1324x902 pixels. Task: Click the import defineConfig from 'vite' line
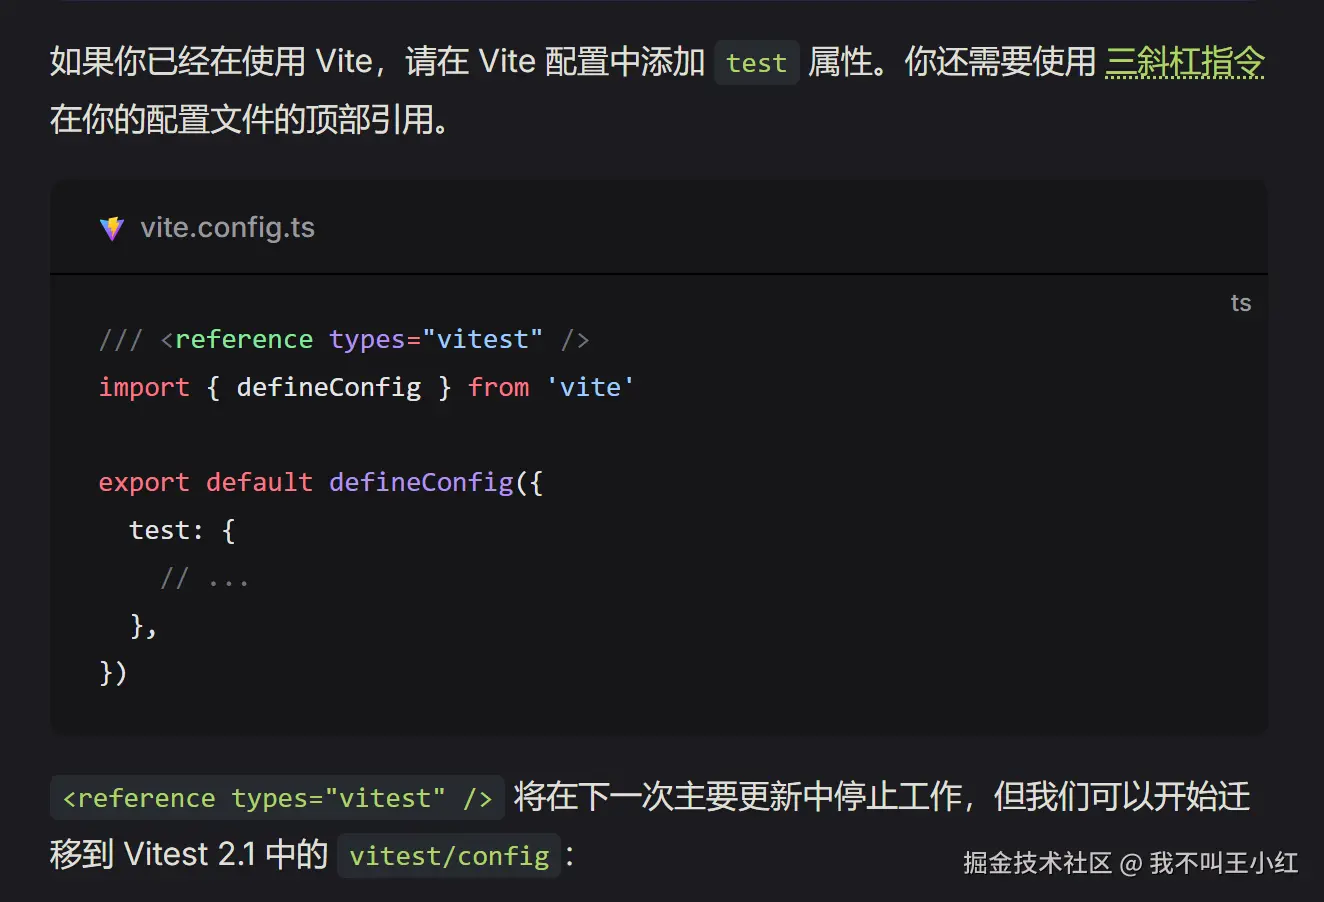(x=366, y=387)
